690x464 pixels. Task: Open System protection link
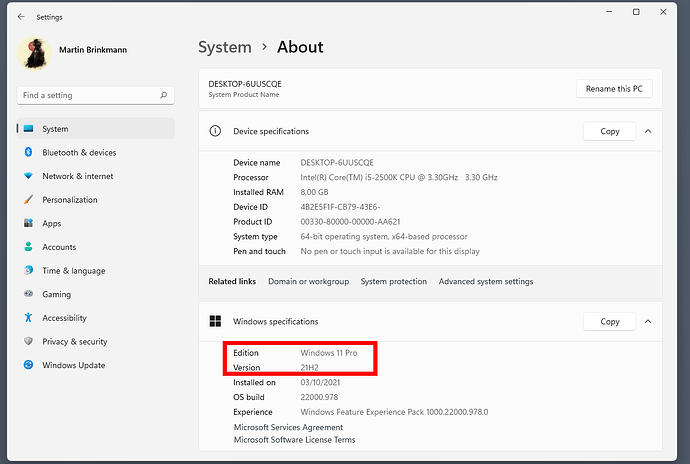[x=393, y=281]
